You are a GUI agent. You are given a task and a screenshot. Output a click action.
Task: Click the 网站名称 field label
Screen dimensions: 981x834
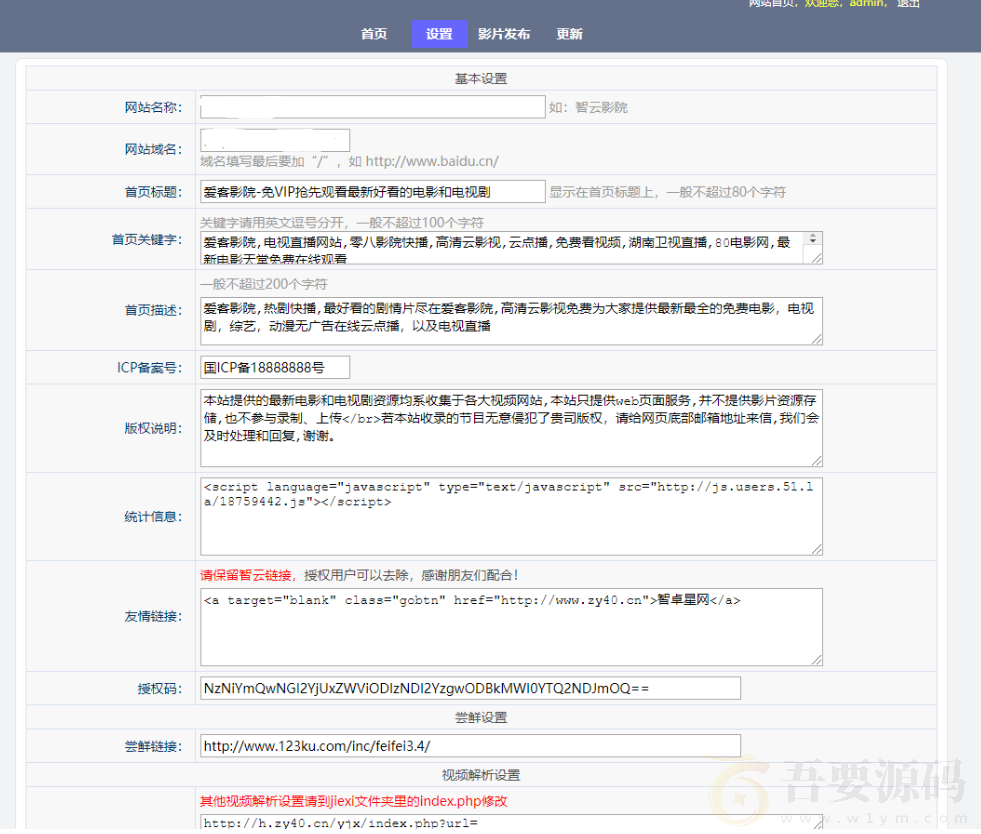(x=153, y=108)
